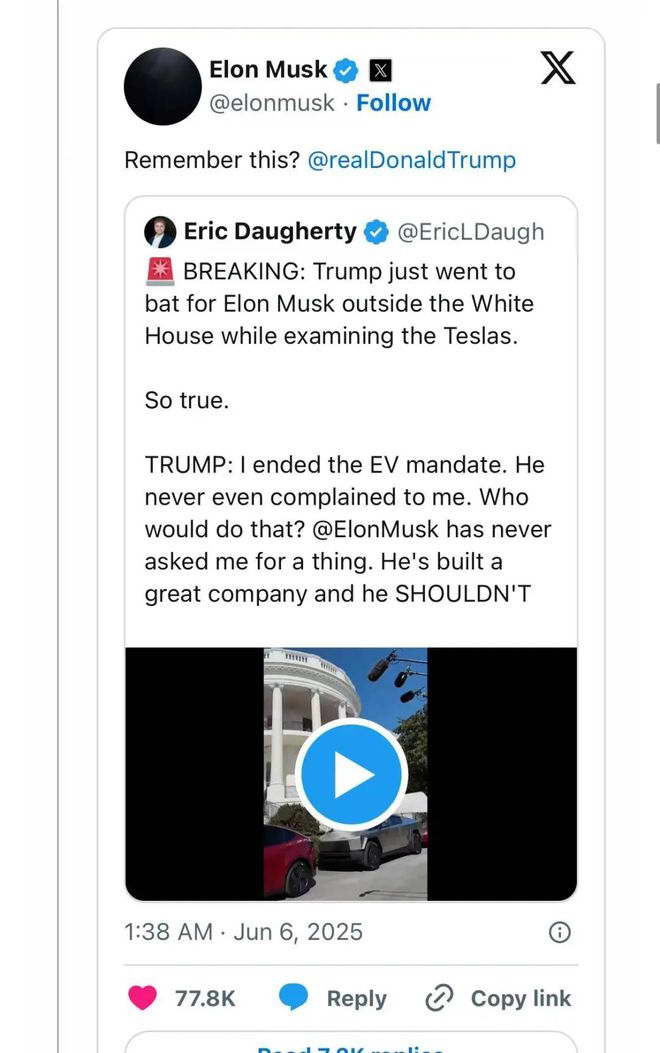
Task: Open the Elon Musk display name link
Action: click(267, 70)
